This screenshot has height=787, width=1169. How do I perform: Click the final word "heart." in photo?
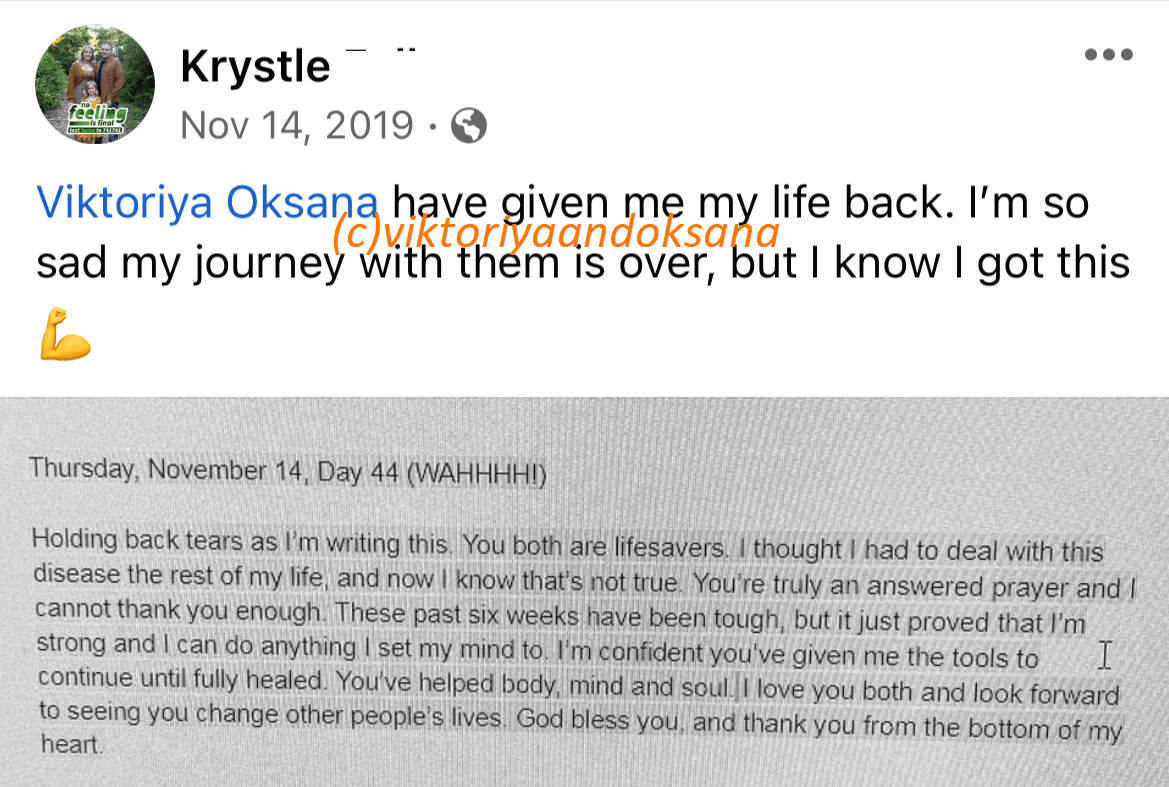coord(72,744)
